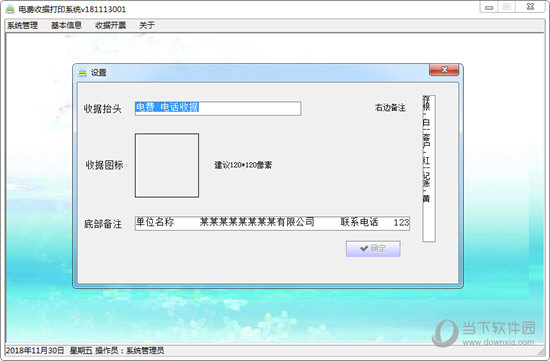Open the 收据开票 menu
This screenshot has height=361, width=550.
tap(110, 25)
